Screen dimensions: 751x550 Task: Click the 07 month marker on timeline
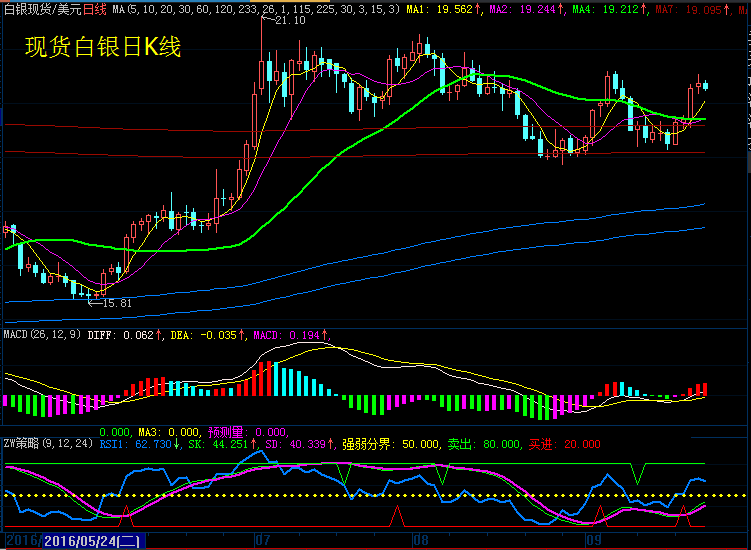pos(262,539)
